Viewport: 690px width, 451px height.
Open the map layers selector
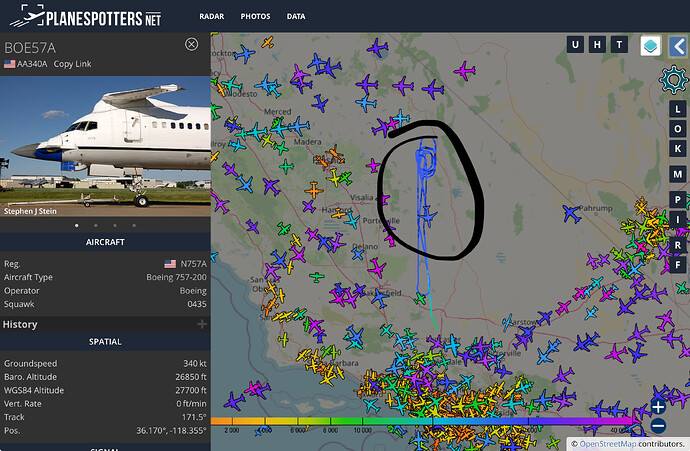coord(650,46)
